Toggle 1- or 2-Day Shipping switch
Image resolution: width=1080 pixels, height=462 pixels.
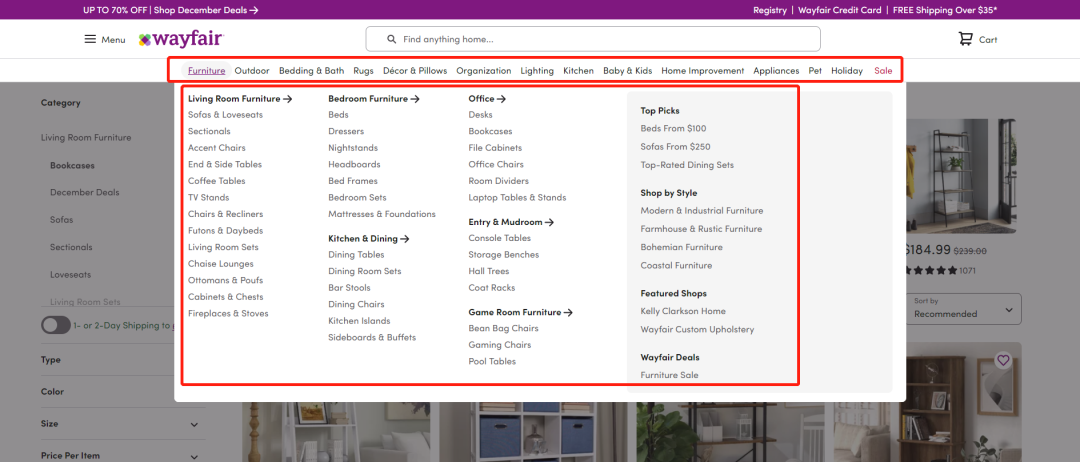(x=55, y=325)
